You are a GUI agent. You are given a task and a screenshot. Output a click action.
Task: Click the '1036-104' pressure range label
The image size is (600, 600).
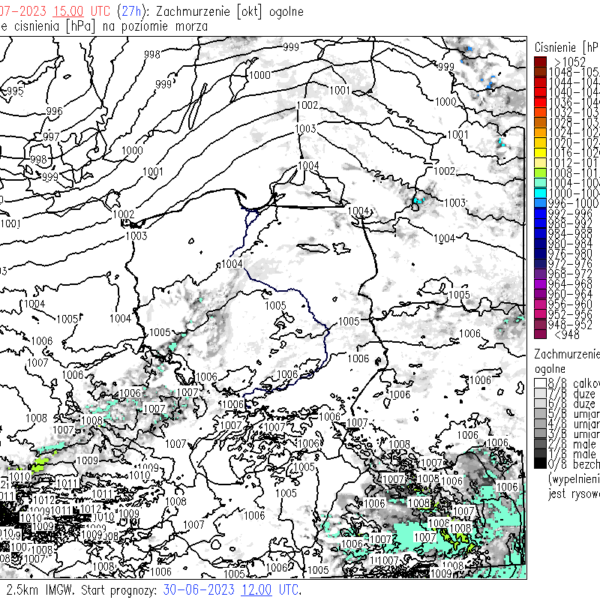click(x=574, y=102)
